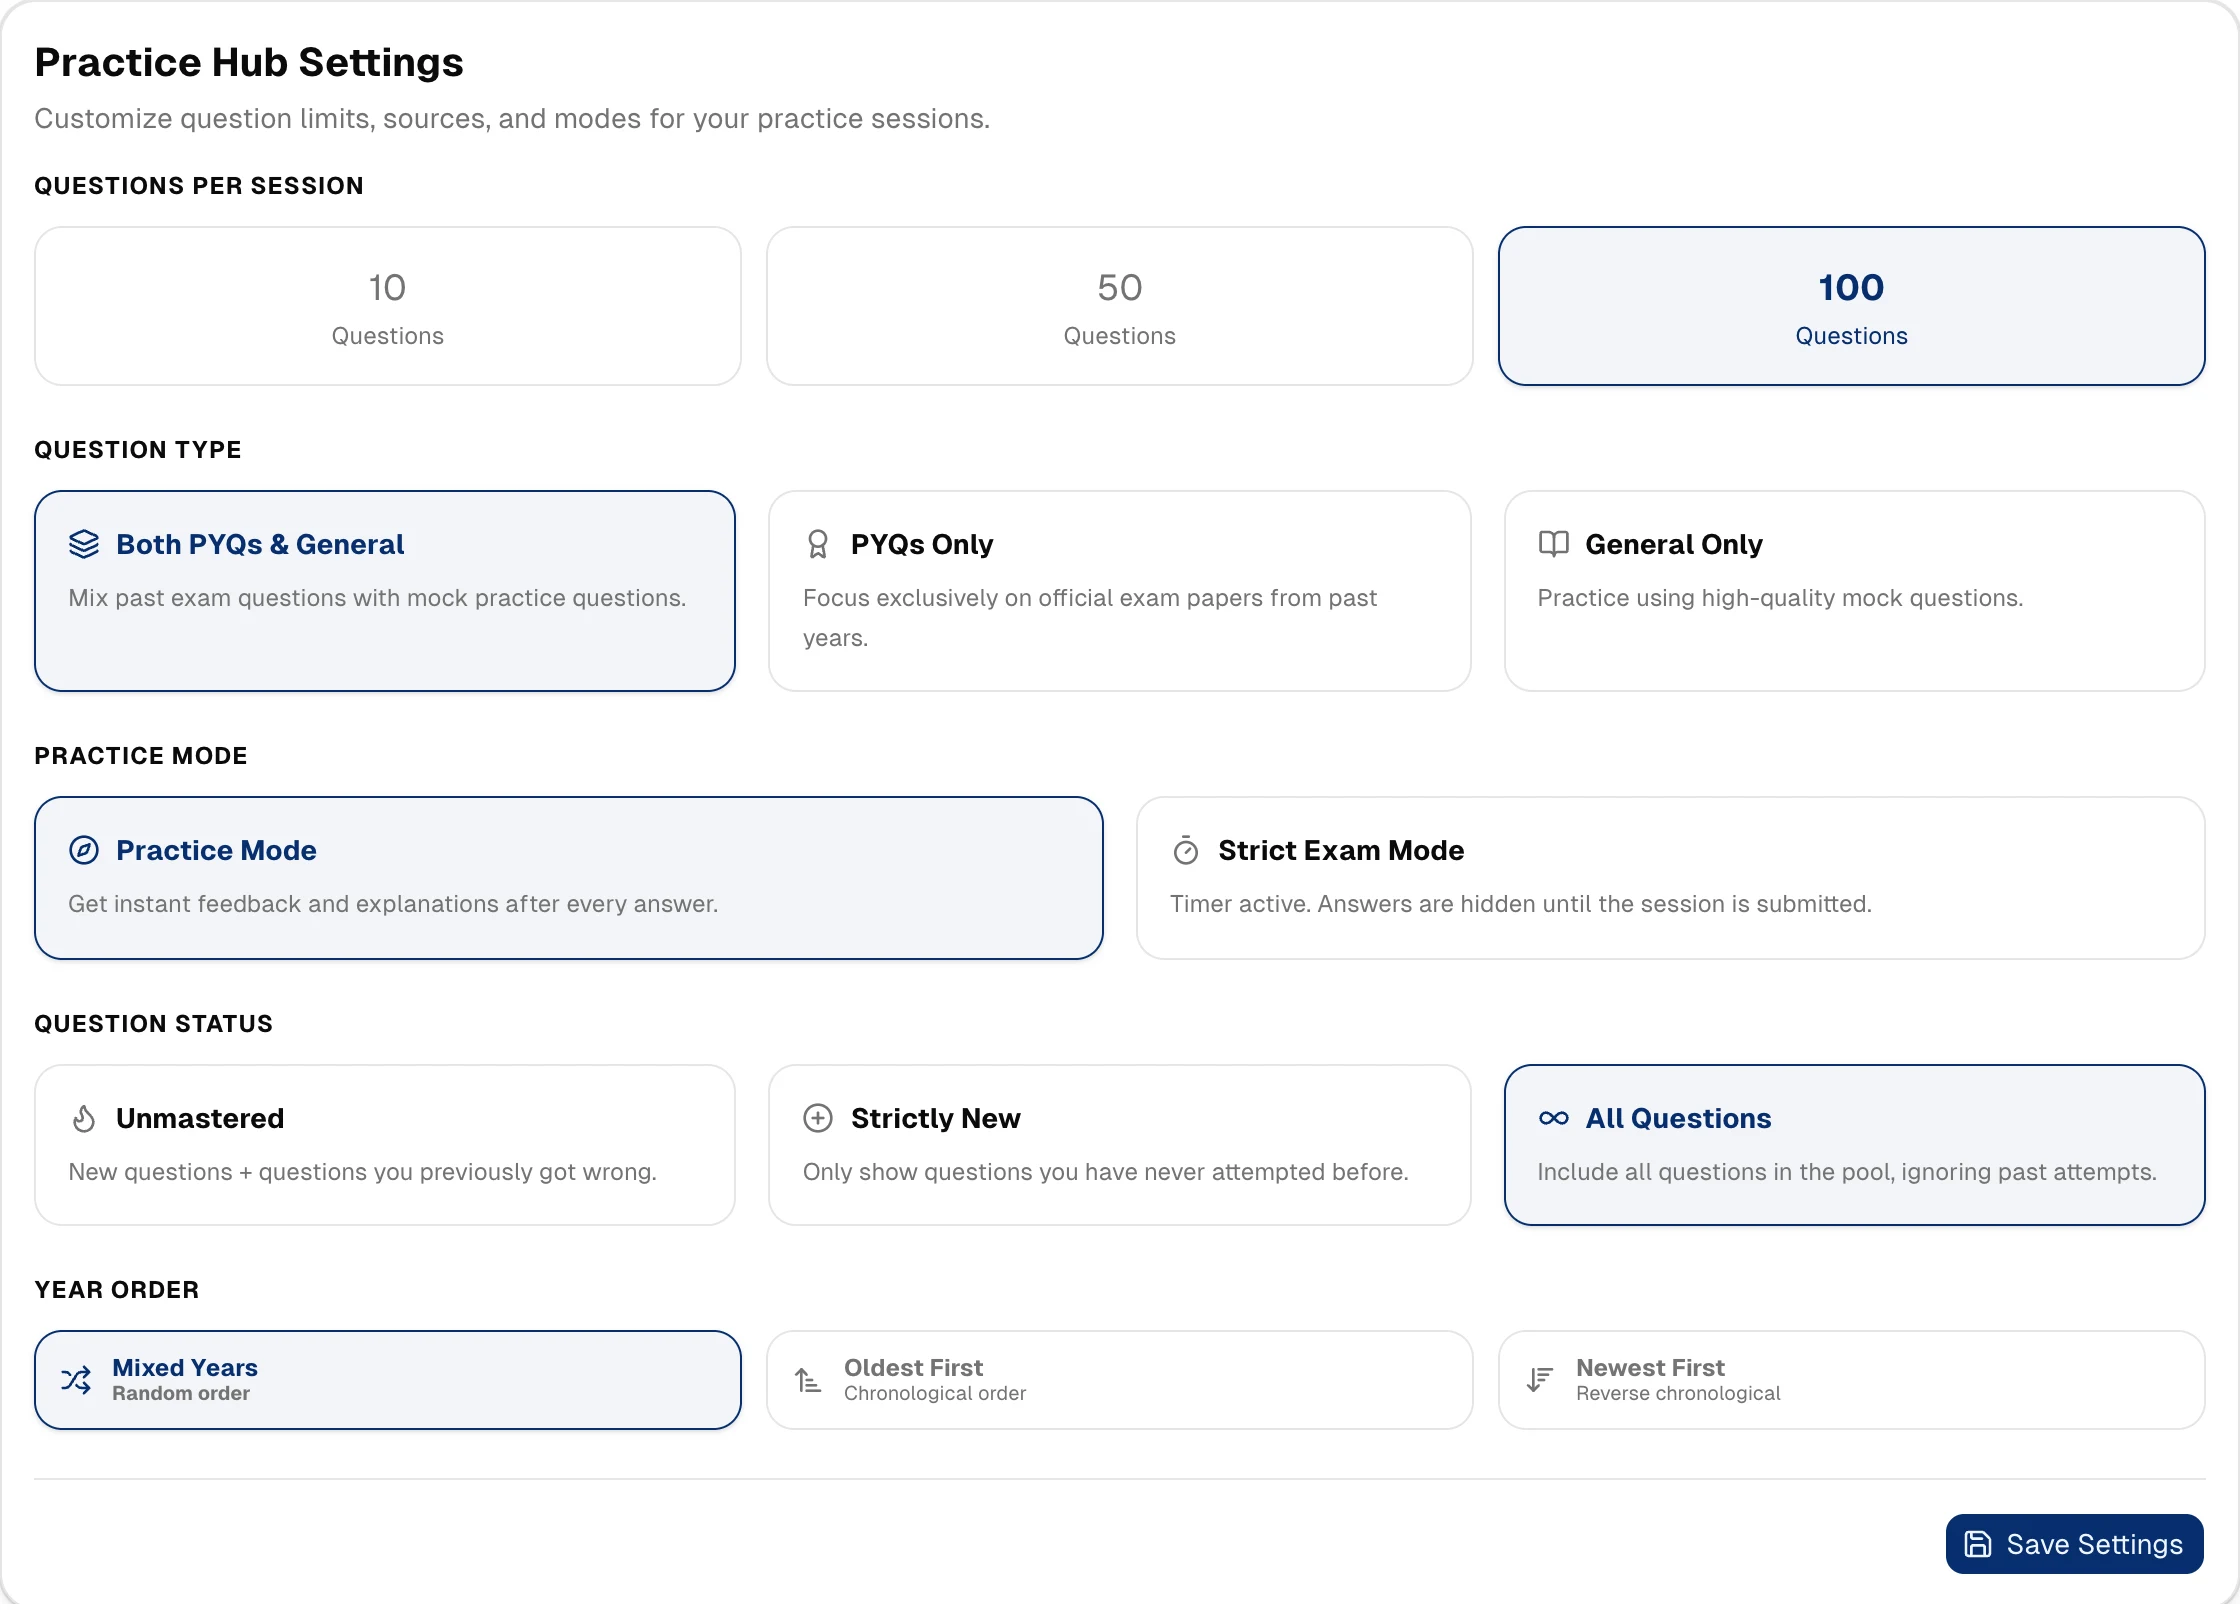This screenshot has height=1610, width=2240.
Task: Click 'Only show questions you have never attempted'
Action: tap(1105, 1172)
